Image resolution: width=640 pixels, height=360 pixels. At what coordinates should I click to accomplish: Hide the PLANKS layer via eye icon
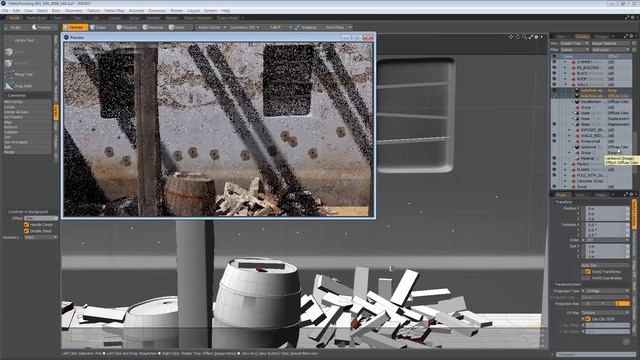554,169
